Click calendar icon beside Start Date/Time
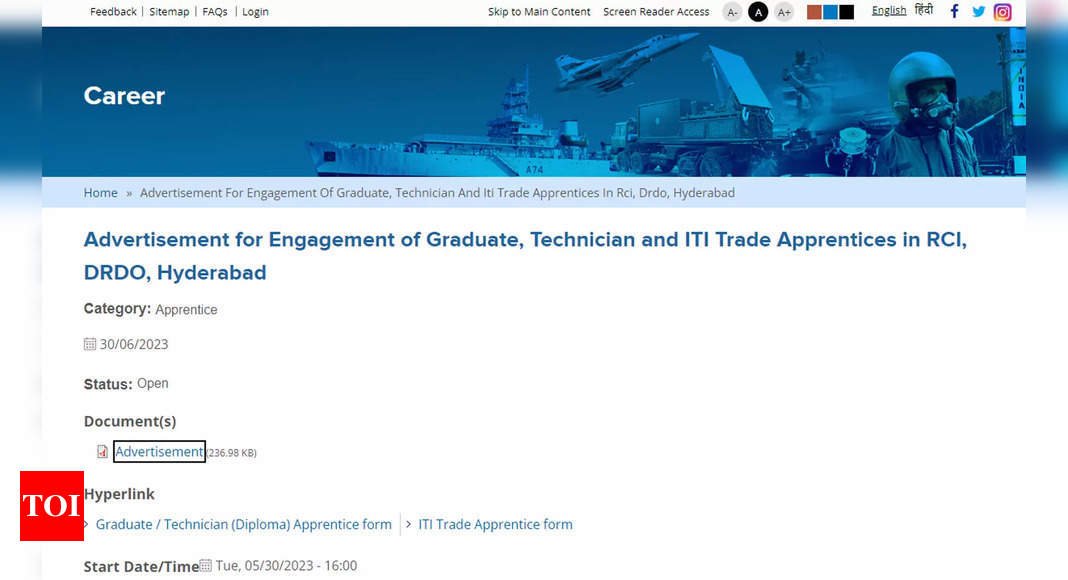 click(205, 565)
